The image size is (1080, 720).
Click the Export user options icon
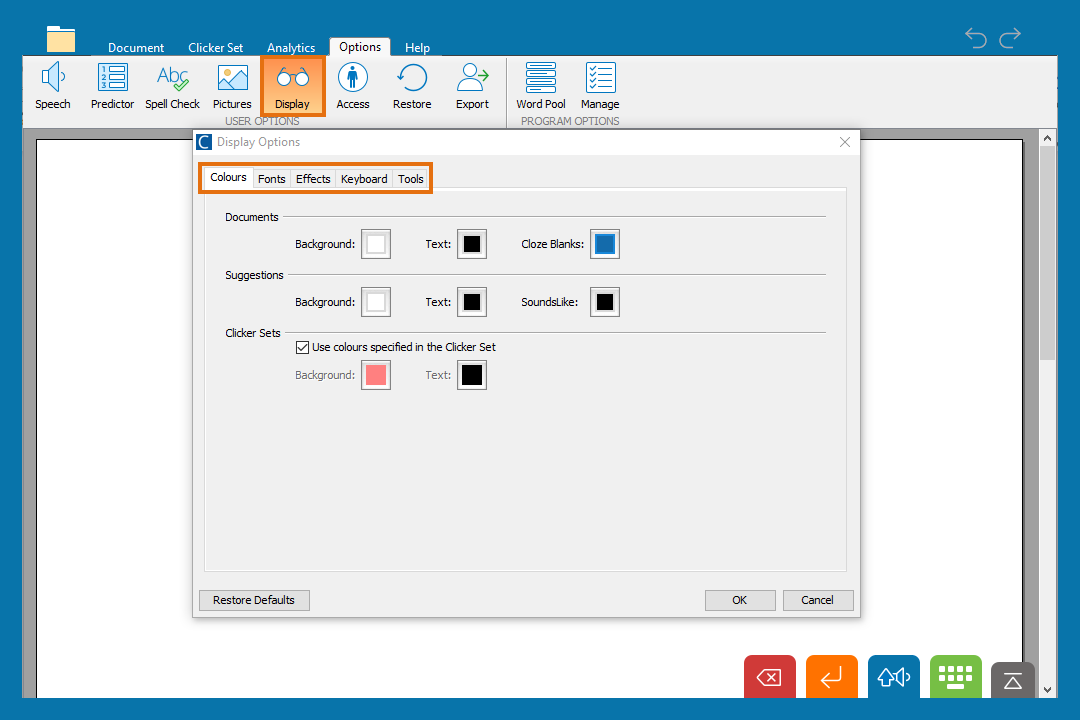point(472,86)
